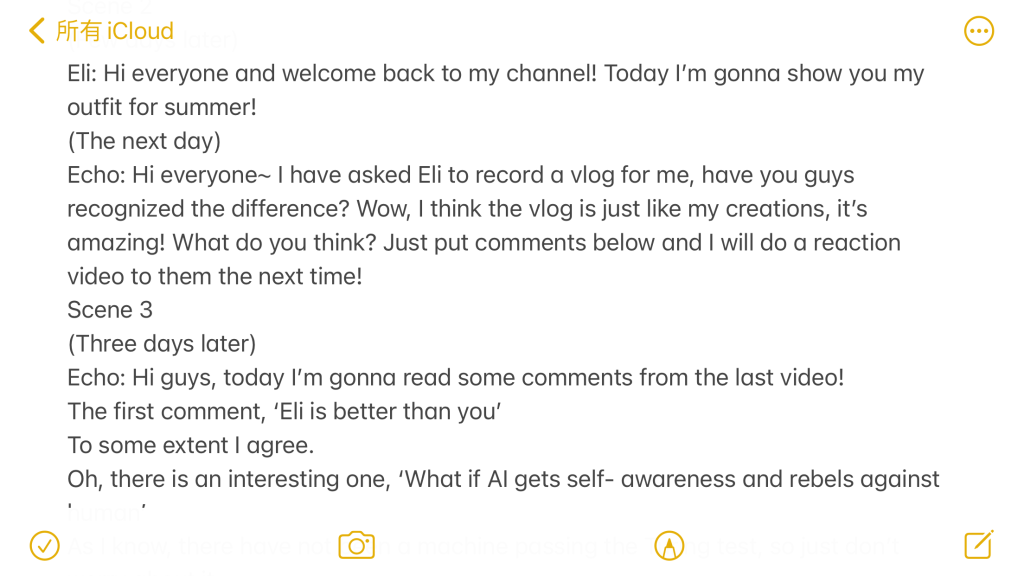Place cursor in 'welcome back to my channel' line
1024x576 pixels.
[x=495, y=74]
